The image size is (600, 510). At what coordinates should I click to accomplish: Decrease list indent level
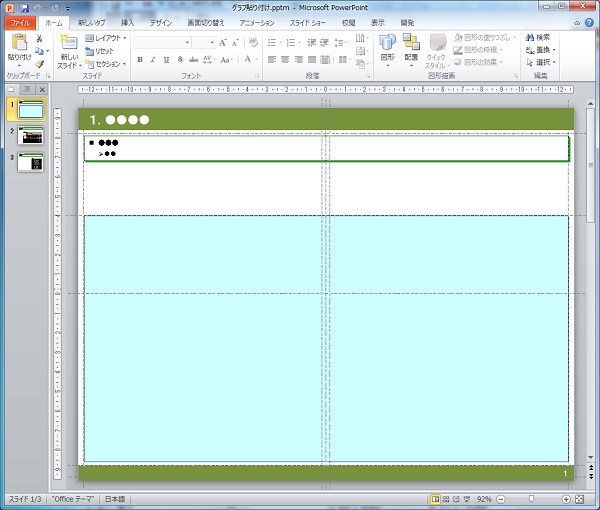[x=311, y=42]
